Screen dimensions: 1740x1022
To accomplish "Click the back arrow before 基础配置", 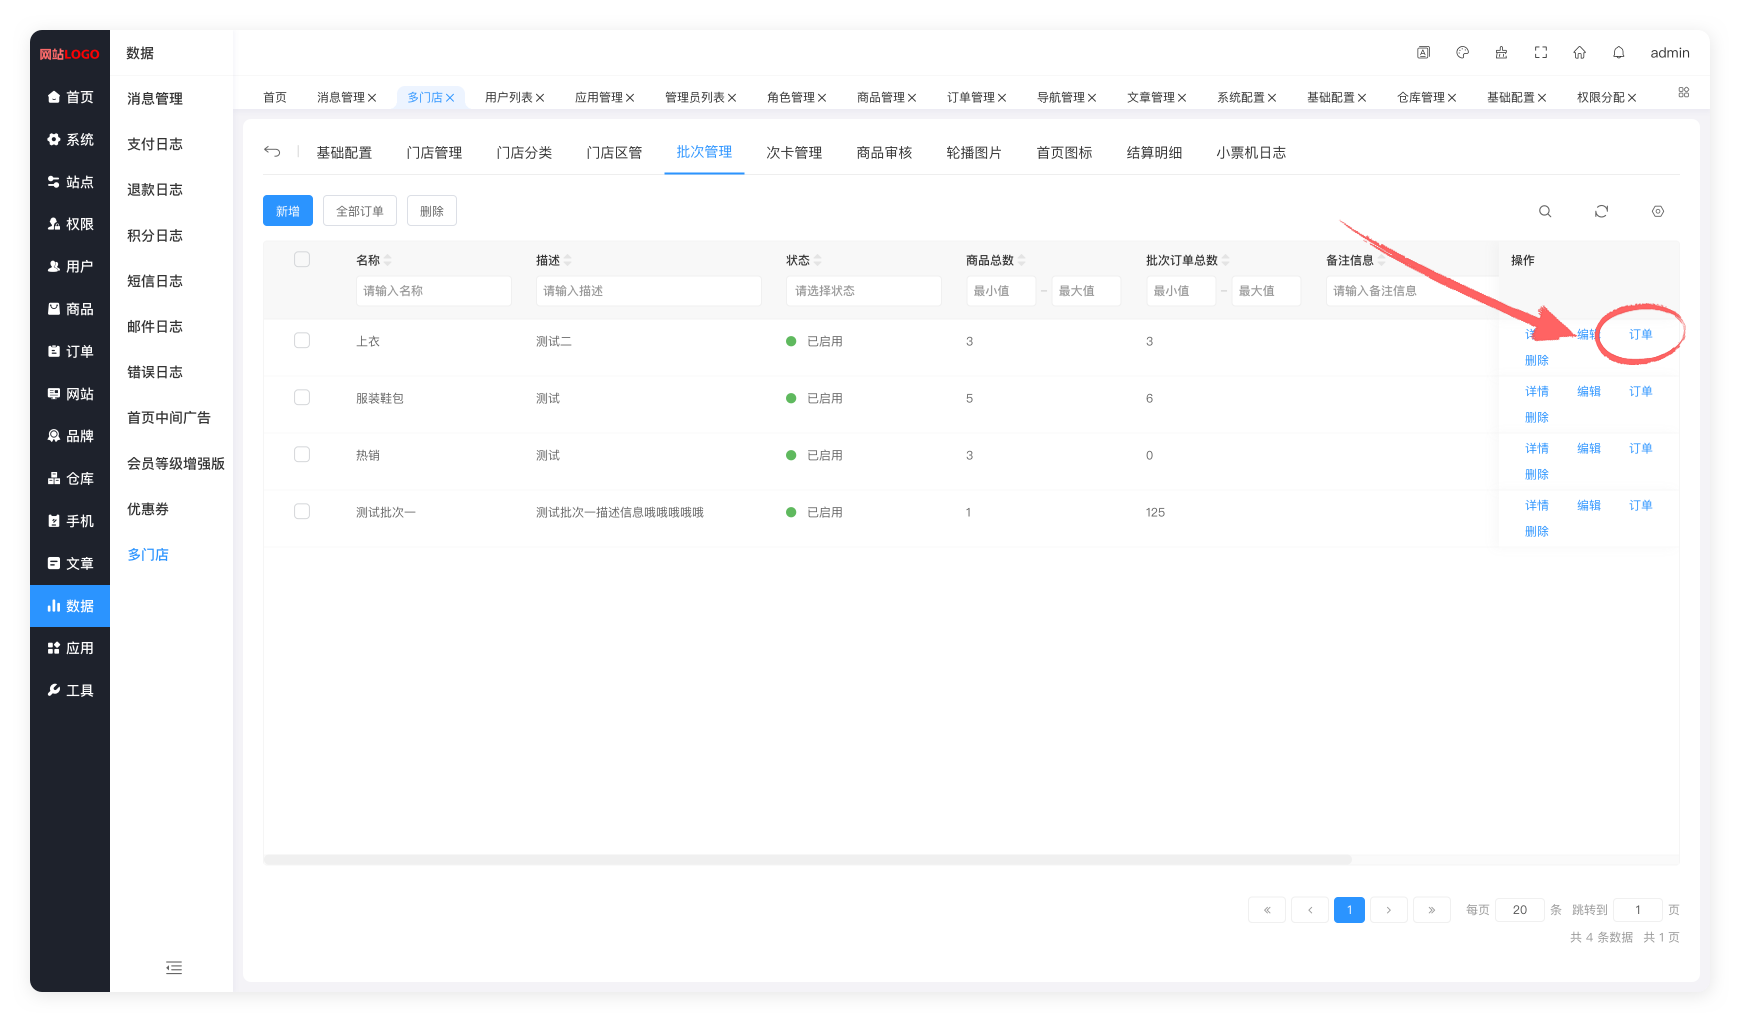I will [x=272, y=152].
